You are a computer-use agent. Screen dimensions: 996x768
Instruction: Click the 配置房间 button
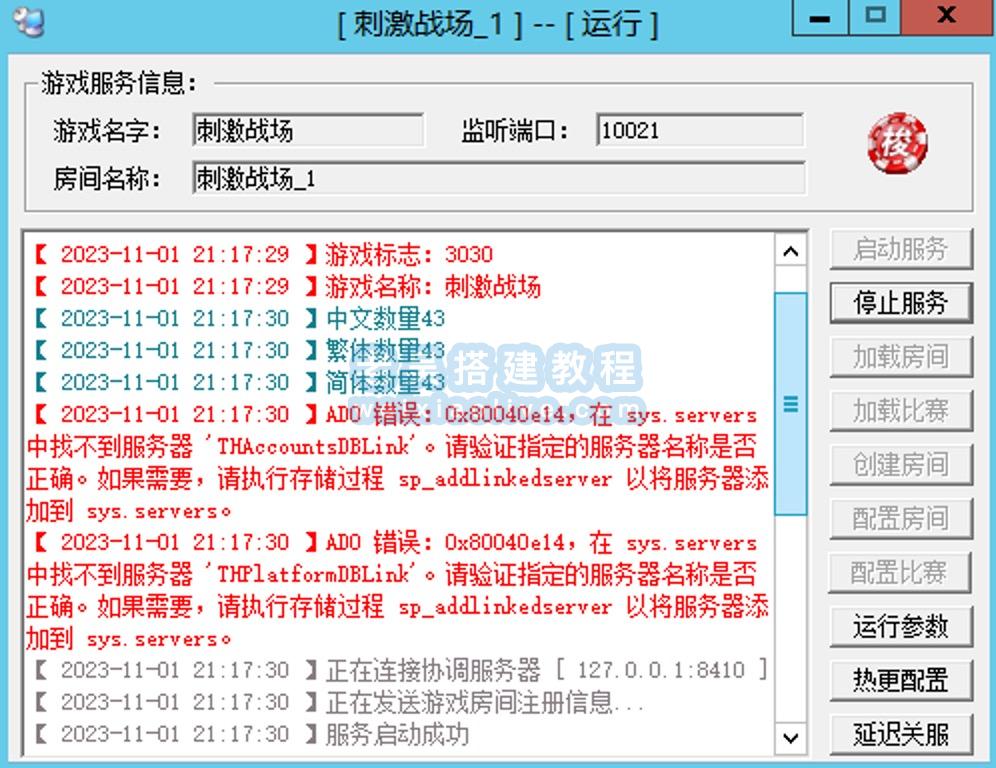[900, 519]
